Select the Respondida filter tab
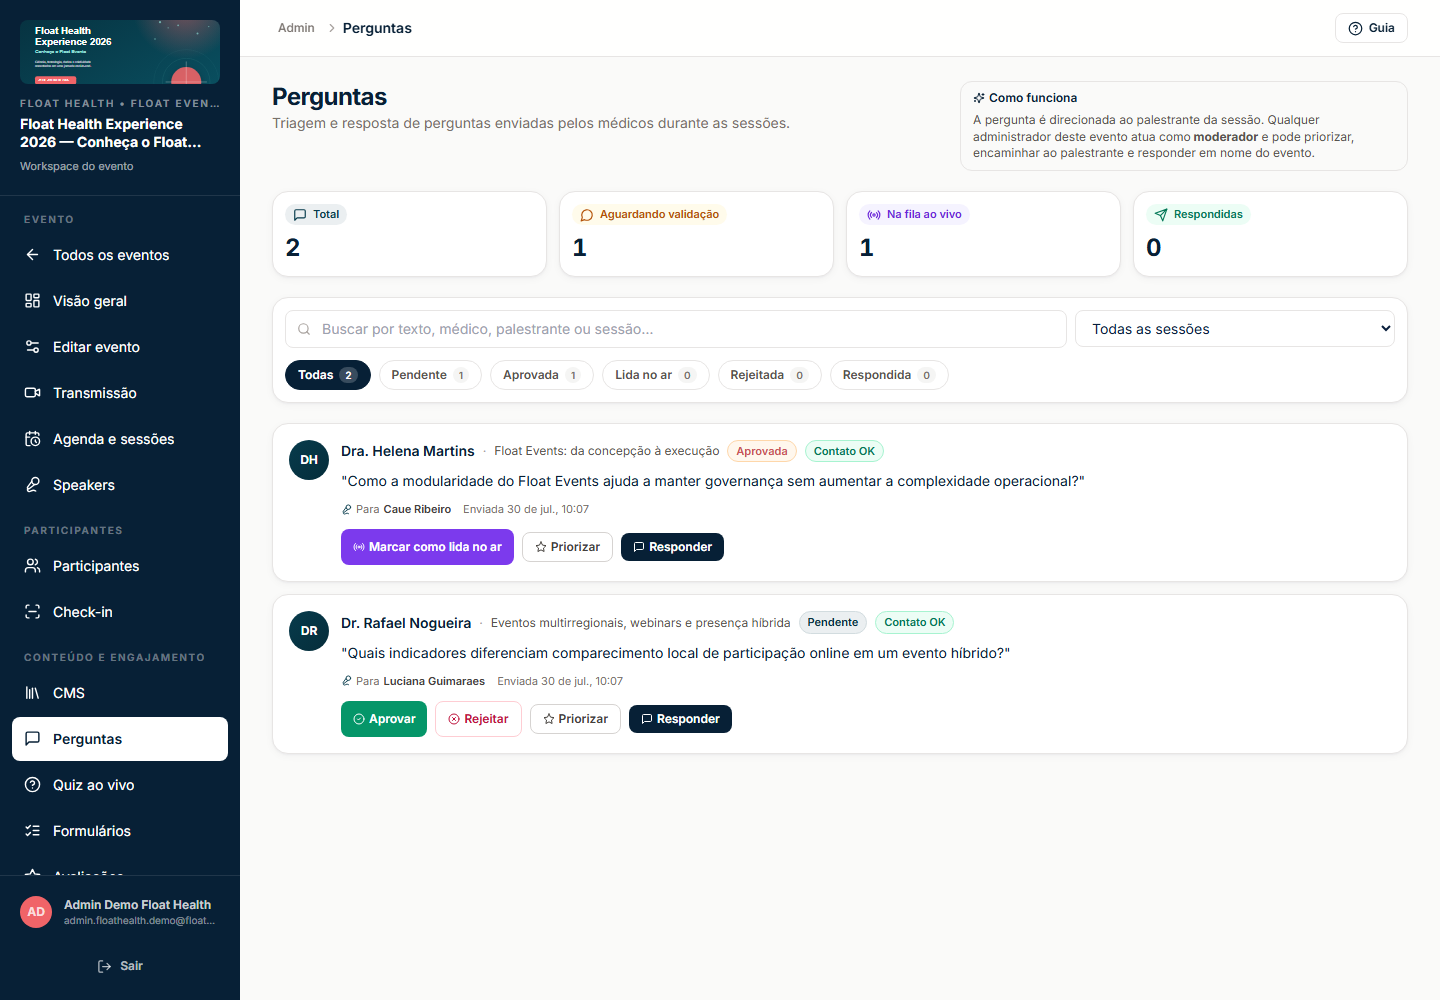This screenshot has height=1000, width=1440. click(x=889, y=375)
